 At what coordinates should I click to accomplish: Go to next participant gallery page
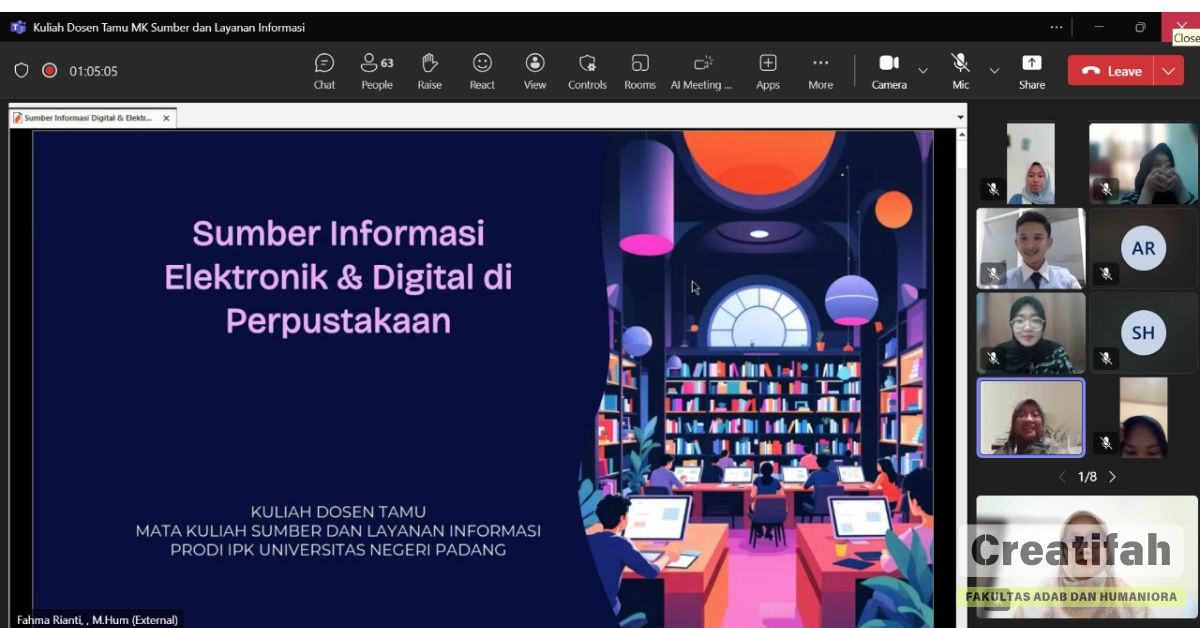[x=1112, y=477]
